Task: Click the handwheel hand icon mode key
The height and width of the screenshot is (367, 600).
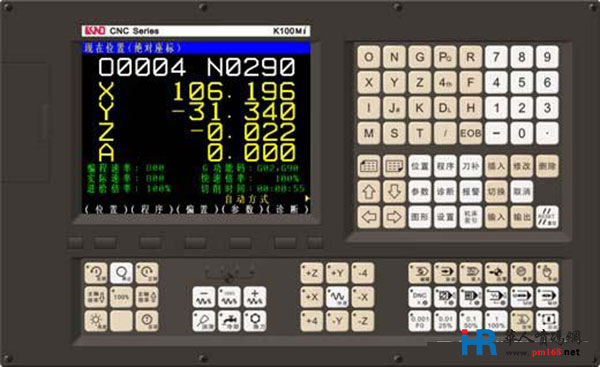Action: 547,272
